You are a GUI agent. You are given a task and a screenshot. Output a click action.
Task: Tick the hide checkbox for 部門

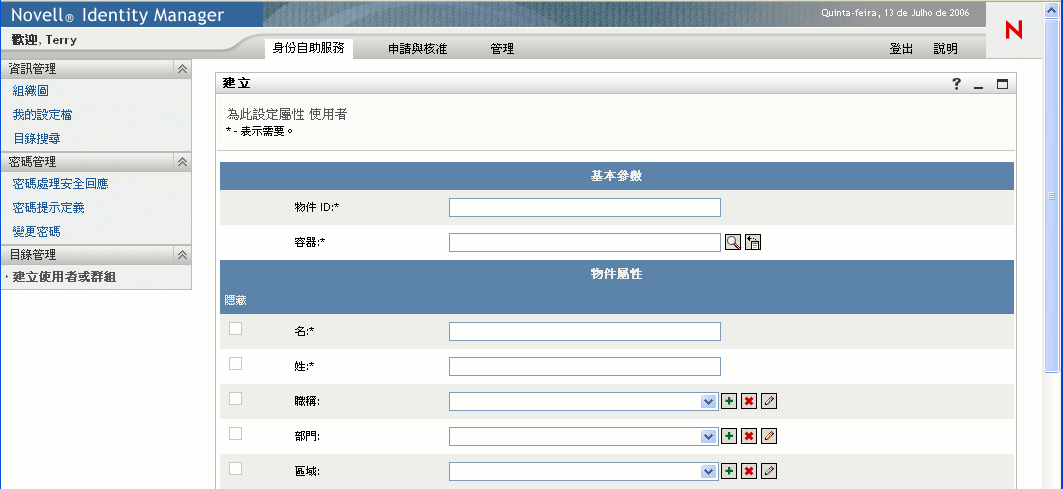(235, 433)
